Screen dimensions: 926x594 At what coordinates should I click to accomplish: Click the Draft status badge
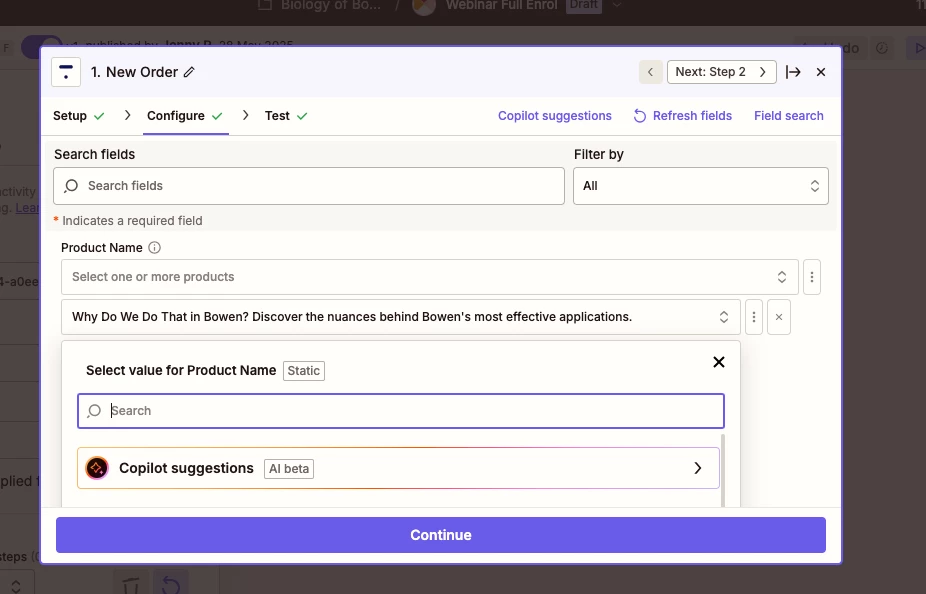(x=583, y=5)
